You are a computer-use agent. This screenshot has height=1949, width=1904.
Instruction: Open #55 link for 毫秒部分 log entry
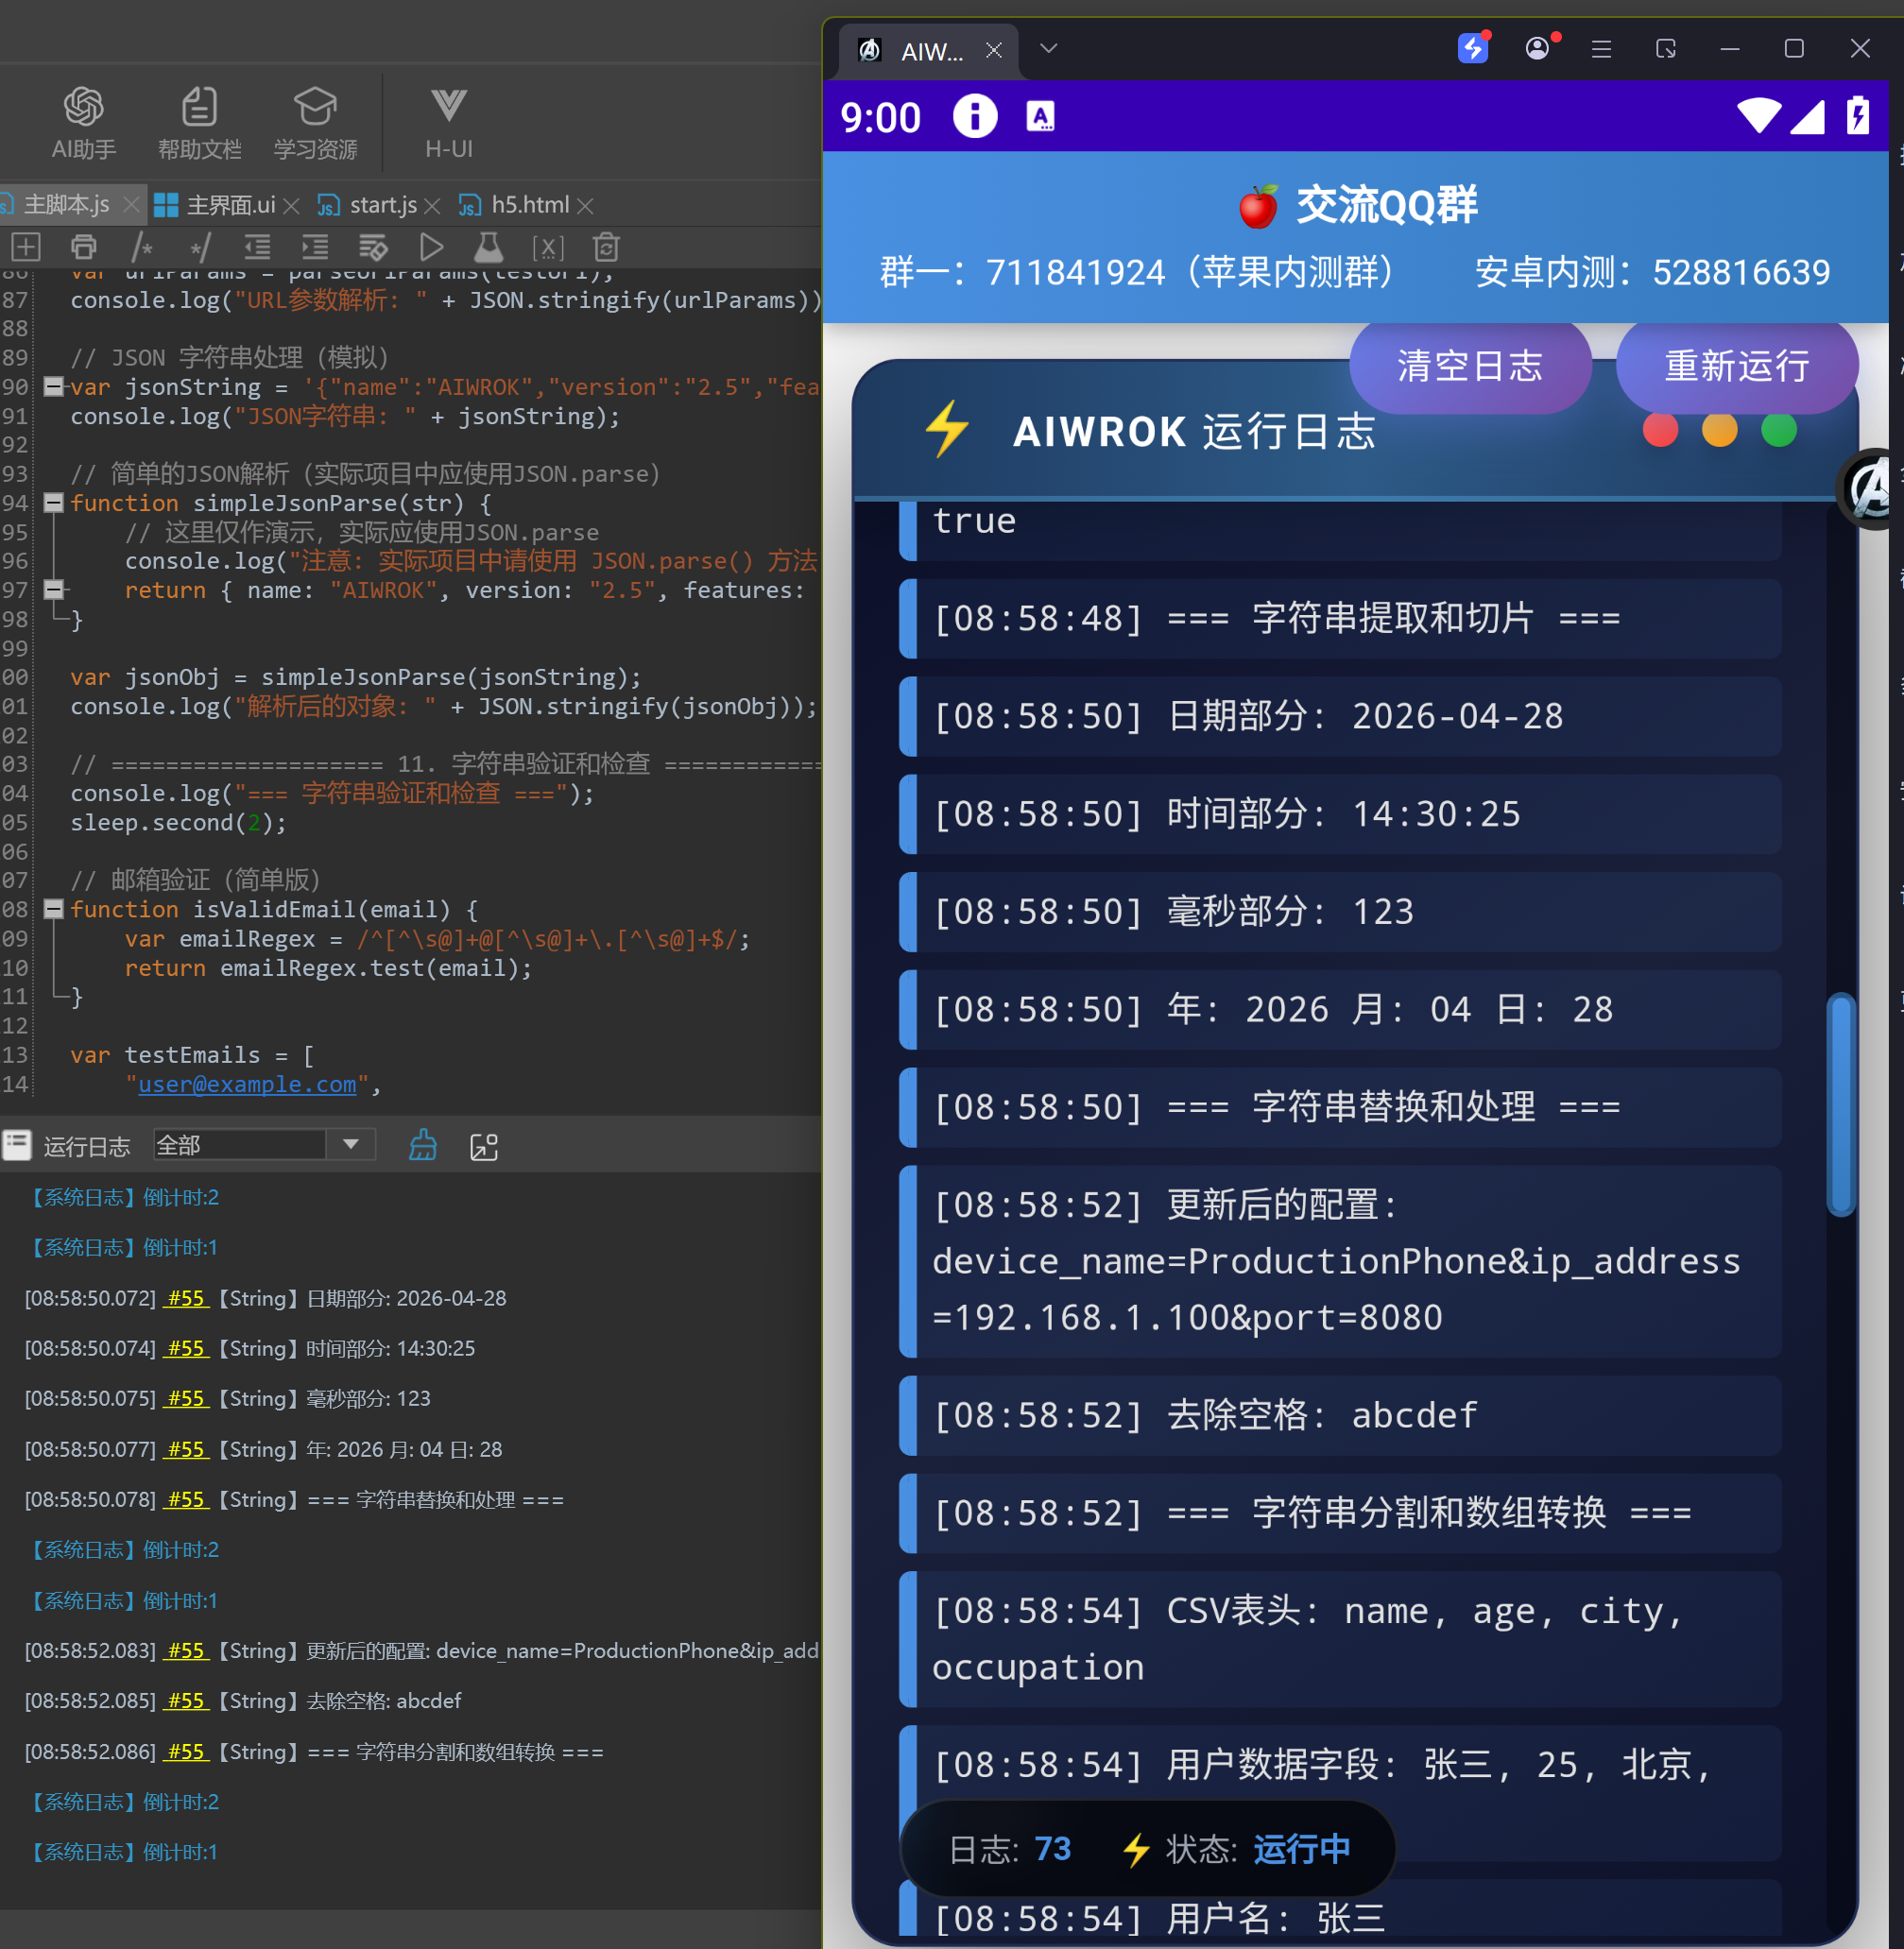pyautogui.click(x=187, y=1398)
